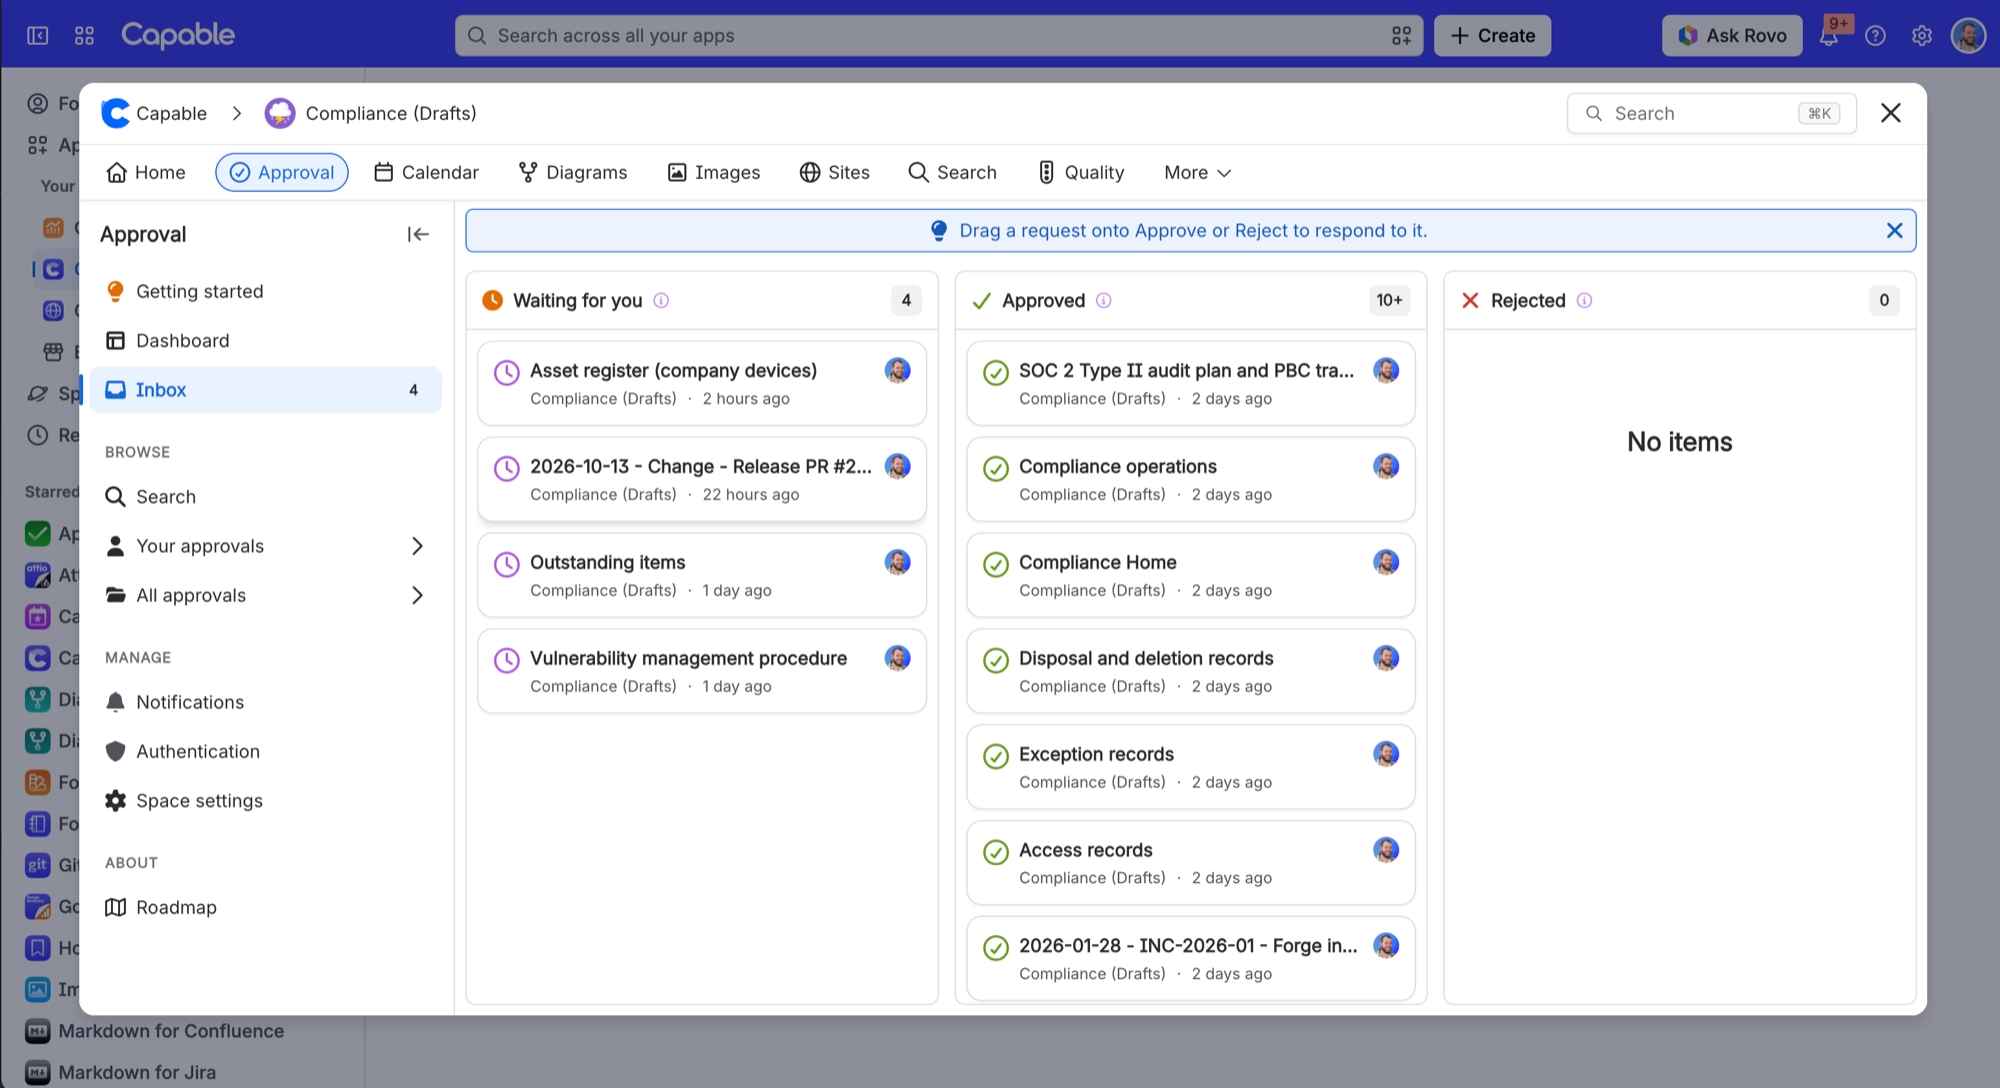This screenshot has width=2000, height=1088.
Task: Open Vulnerability management procedure request
Action: (x=702, y=671)
